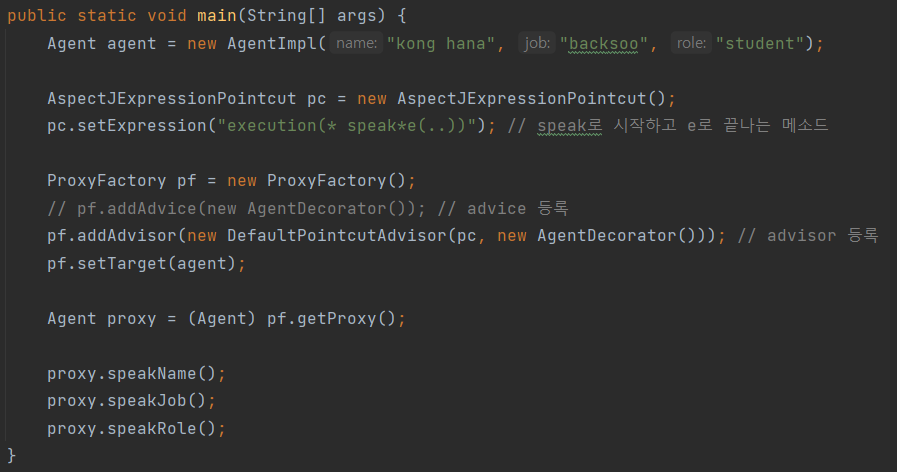Screen dimensions: 897x472
Task: Click the 'job:' parameter hint
Action: tap(537, 43)
